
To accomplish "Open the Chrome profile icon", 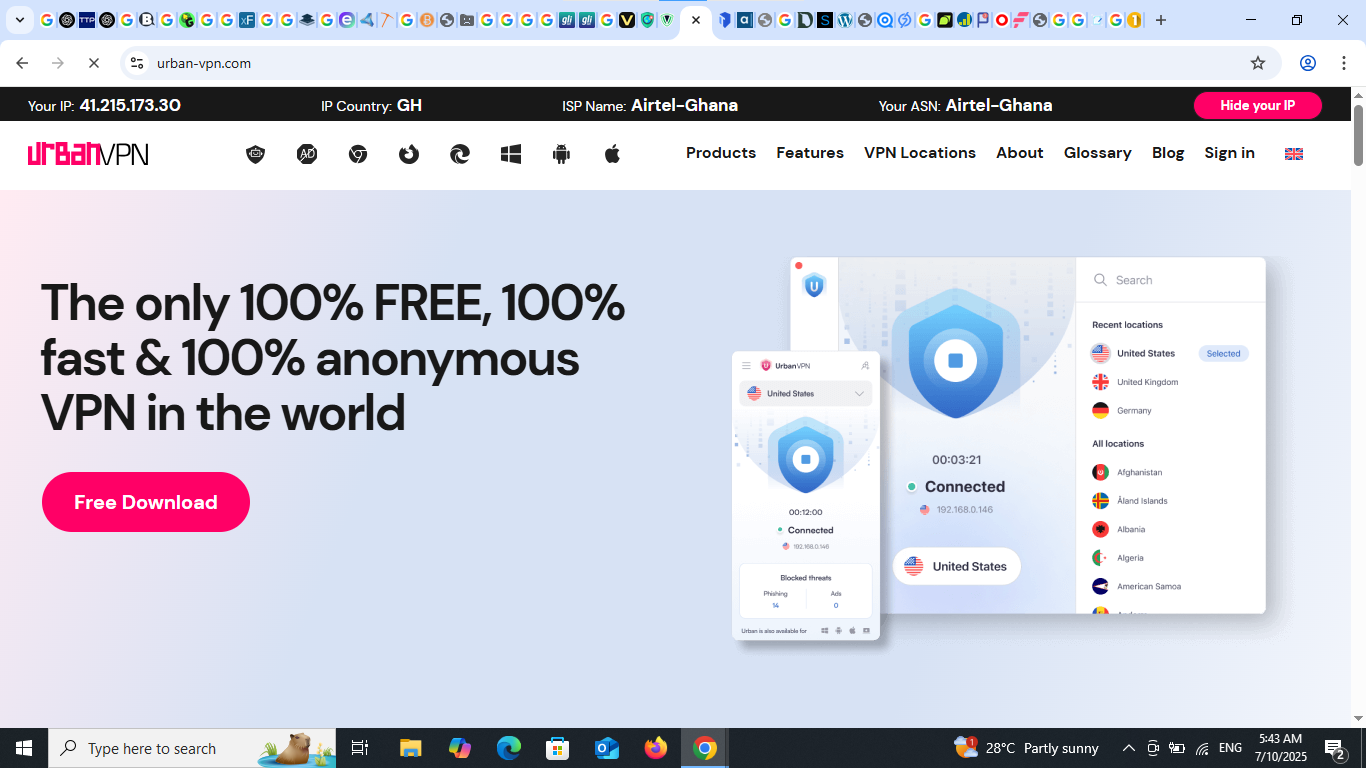I will pos(1307,63).
